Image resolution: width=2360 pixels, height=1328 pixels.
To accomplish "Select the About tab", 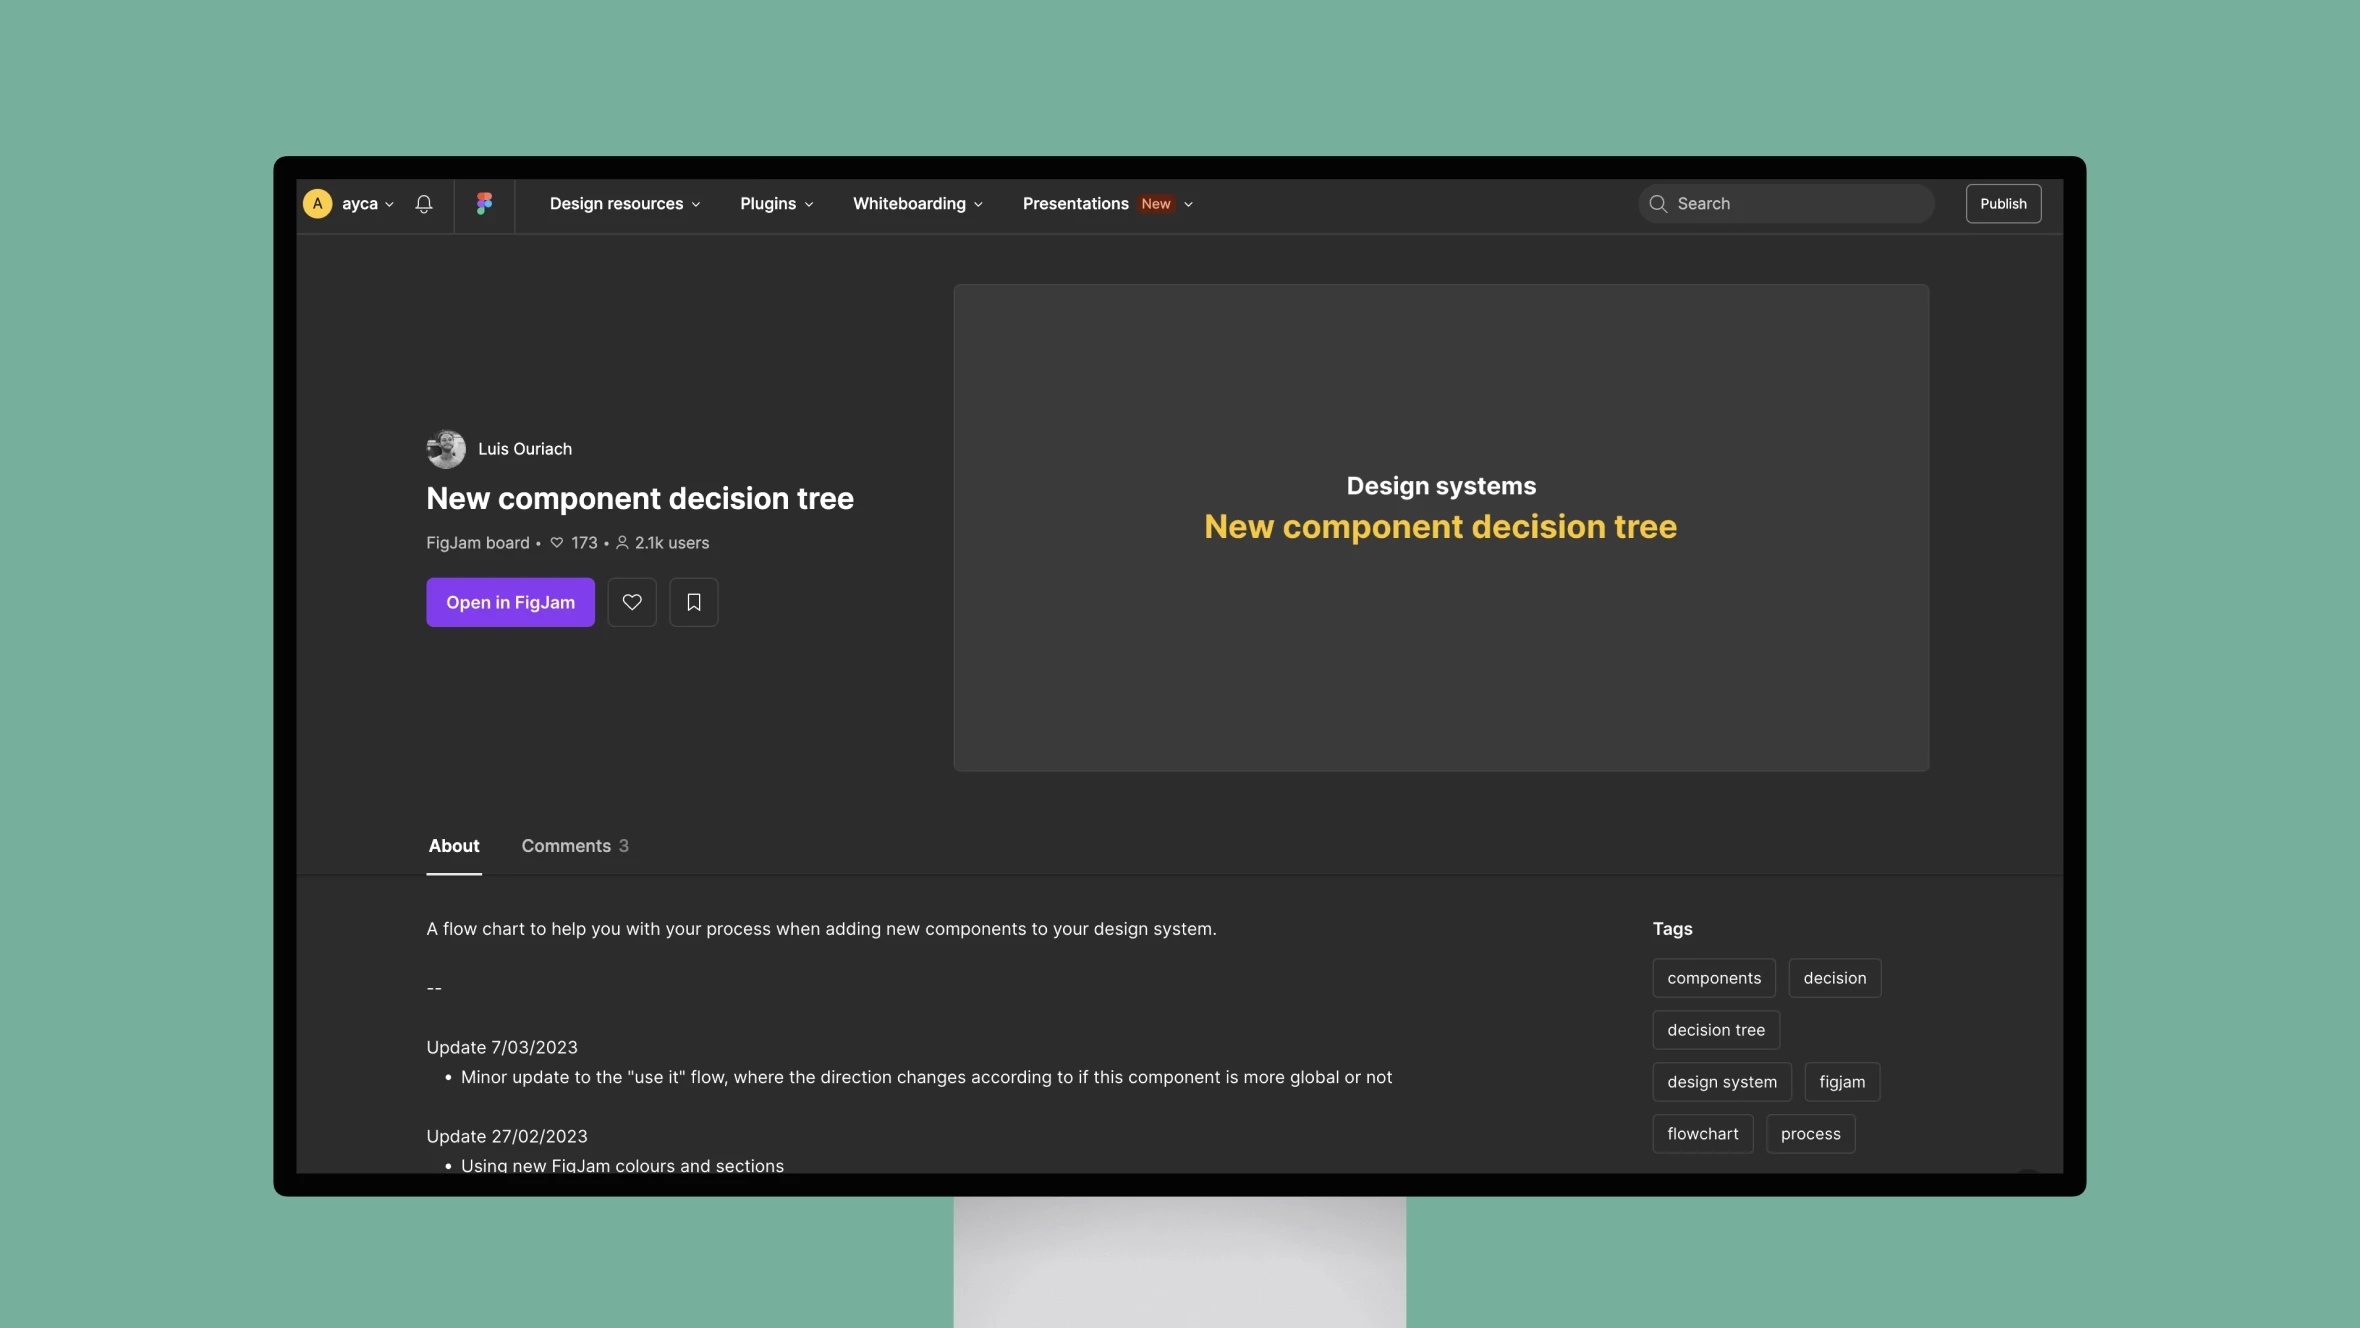I will [454, 845].
